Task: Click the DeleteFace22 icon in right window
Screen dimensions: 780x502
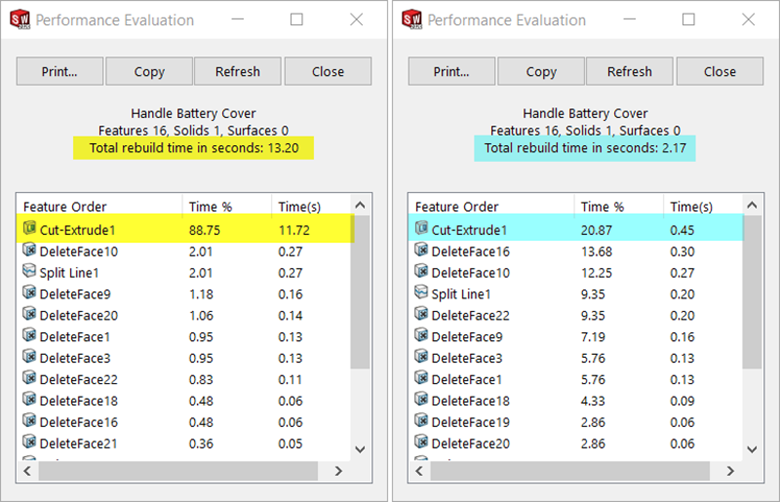Action: pyautogui.click(x=422, y=313)
